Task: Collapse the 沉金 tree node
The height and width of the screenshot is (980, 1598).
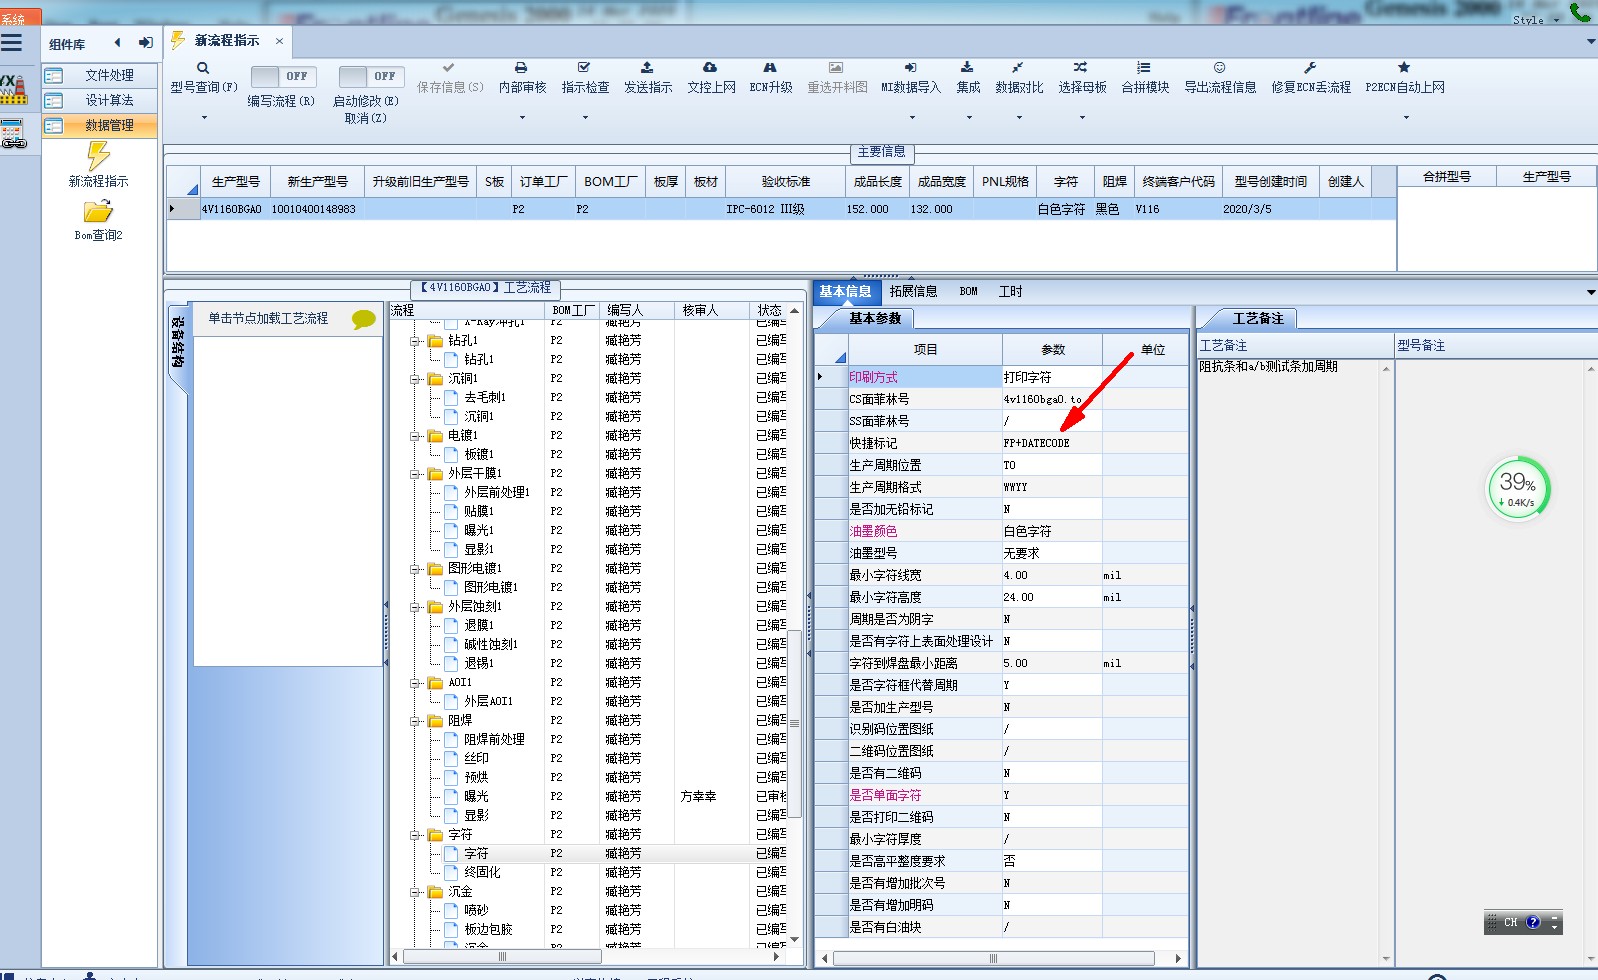Action: (x=415, y=892)
